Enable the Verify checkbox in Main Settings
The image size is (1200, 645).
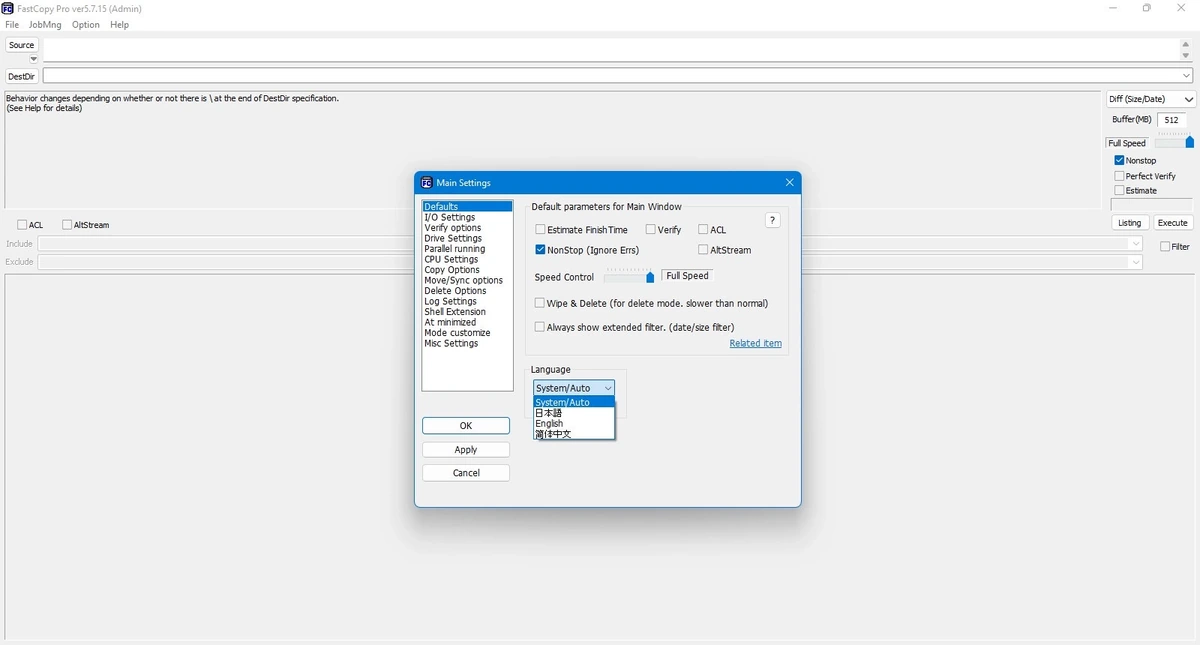(x=651, y=230)
